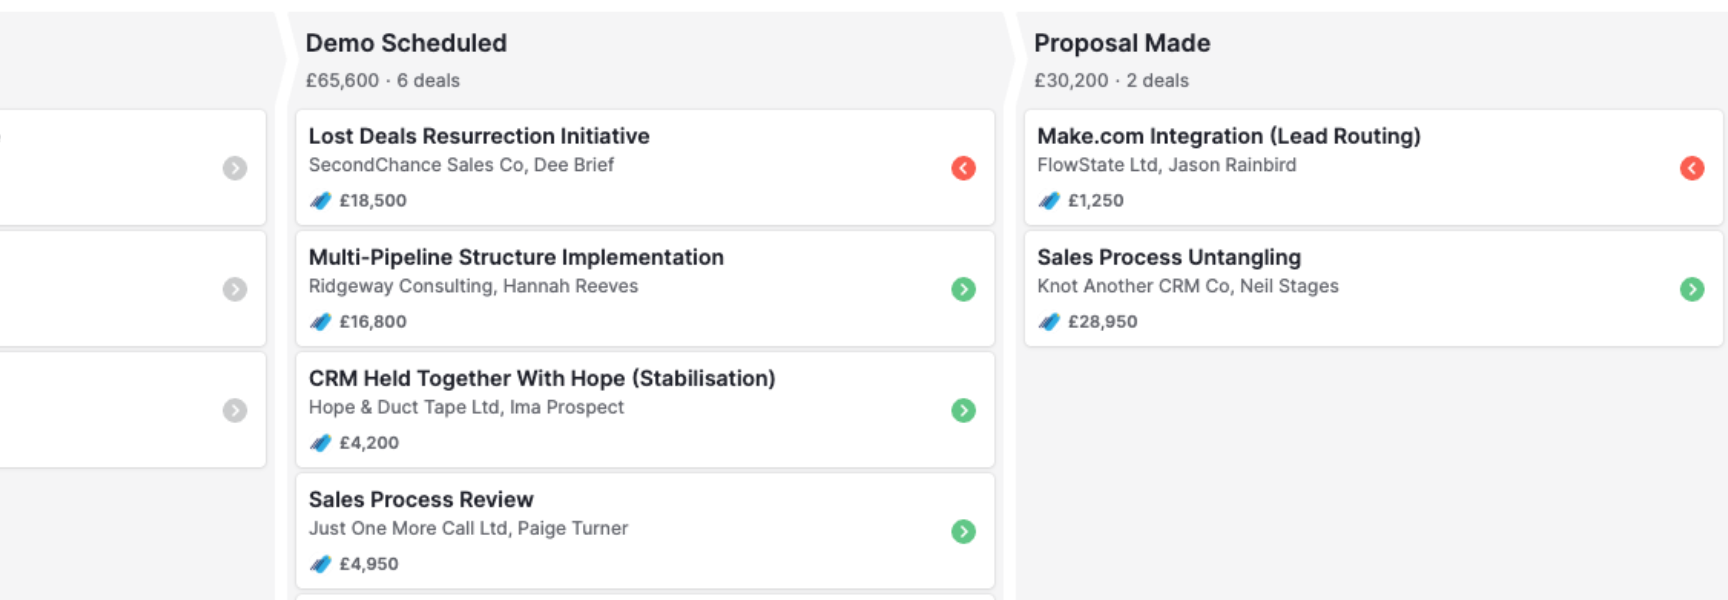Screen dimensions: 1728x600
Task: Click Ridgeway Consulting, Hannah Reeves text
Action: pyautogui.click(x=473, y=286)
